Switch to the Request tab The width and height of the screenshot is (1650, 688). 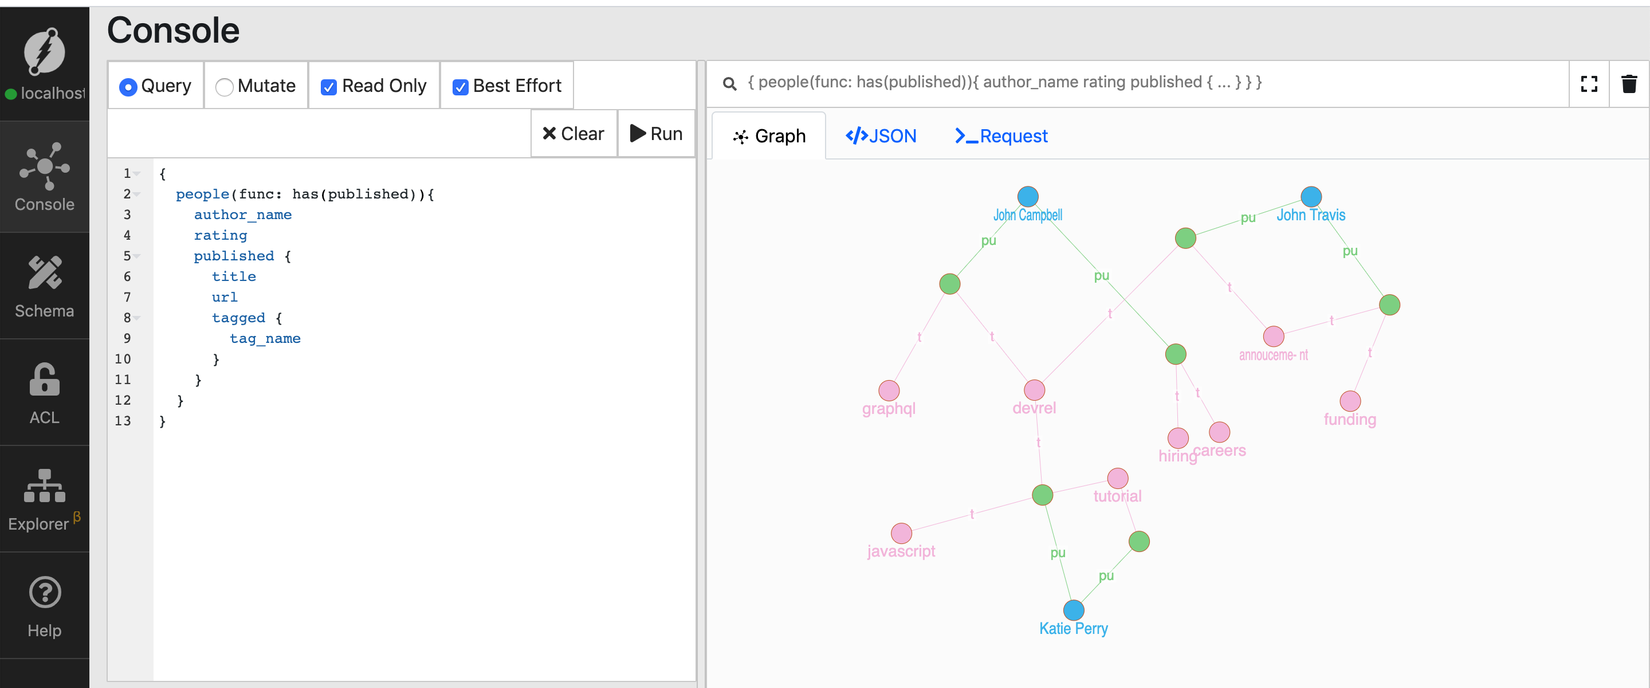(x=1001, y=136)
